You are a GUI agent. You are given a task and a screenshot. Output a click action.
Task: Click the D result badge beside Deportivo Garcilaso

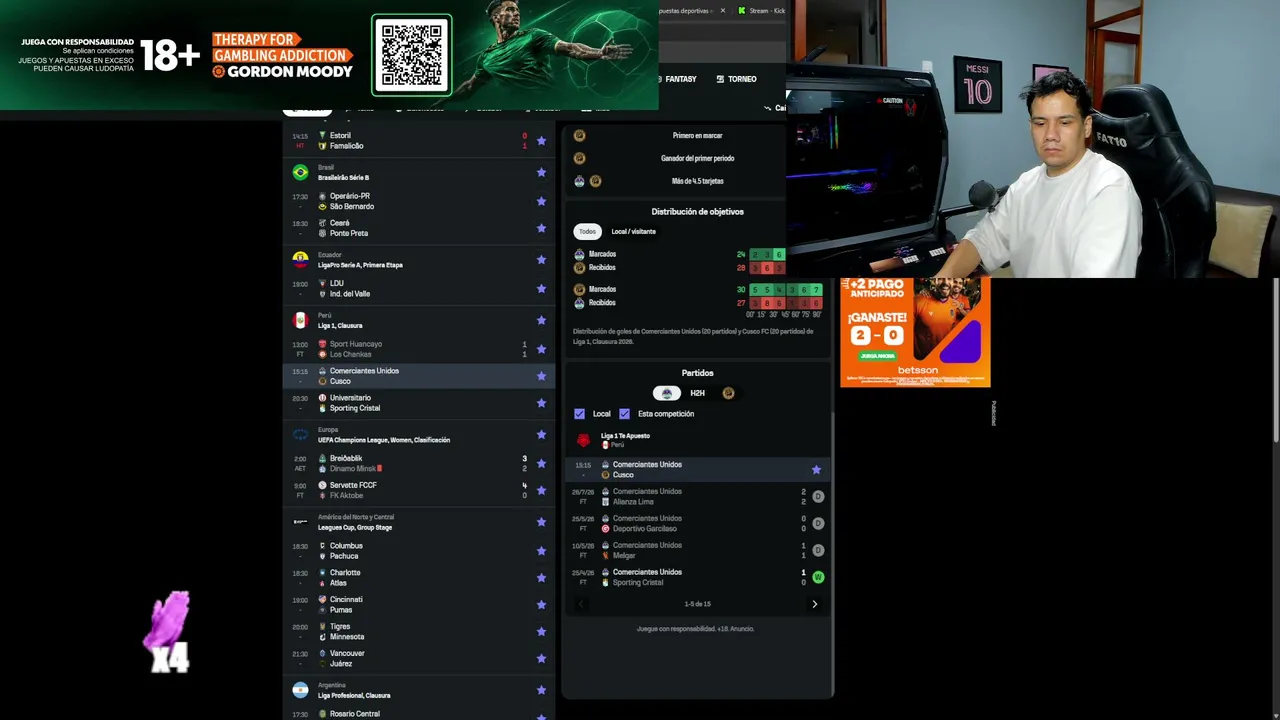[x=818, y=523]
